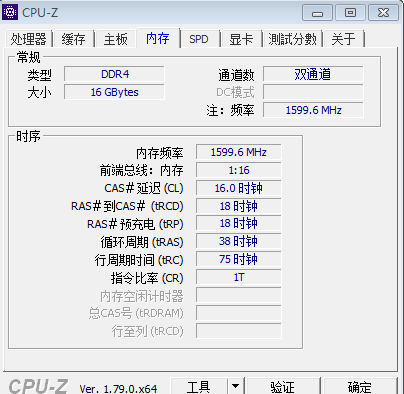This screenshot has width=404, height=394.
Task: Click the 类型 label
Action: [x=39, y=75]
